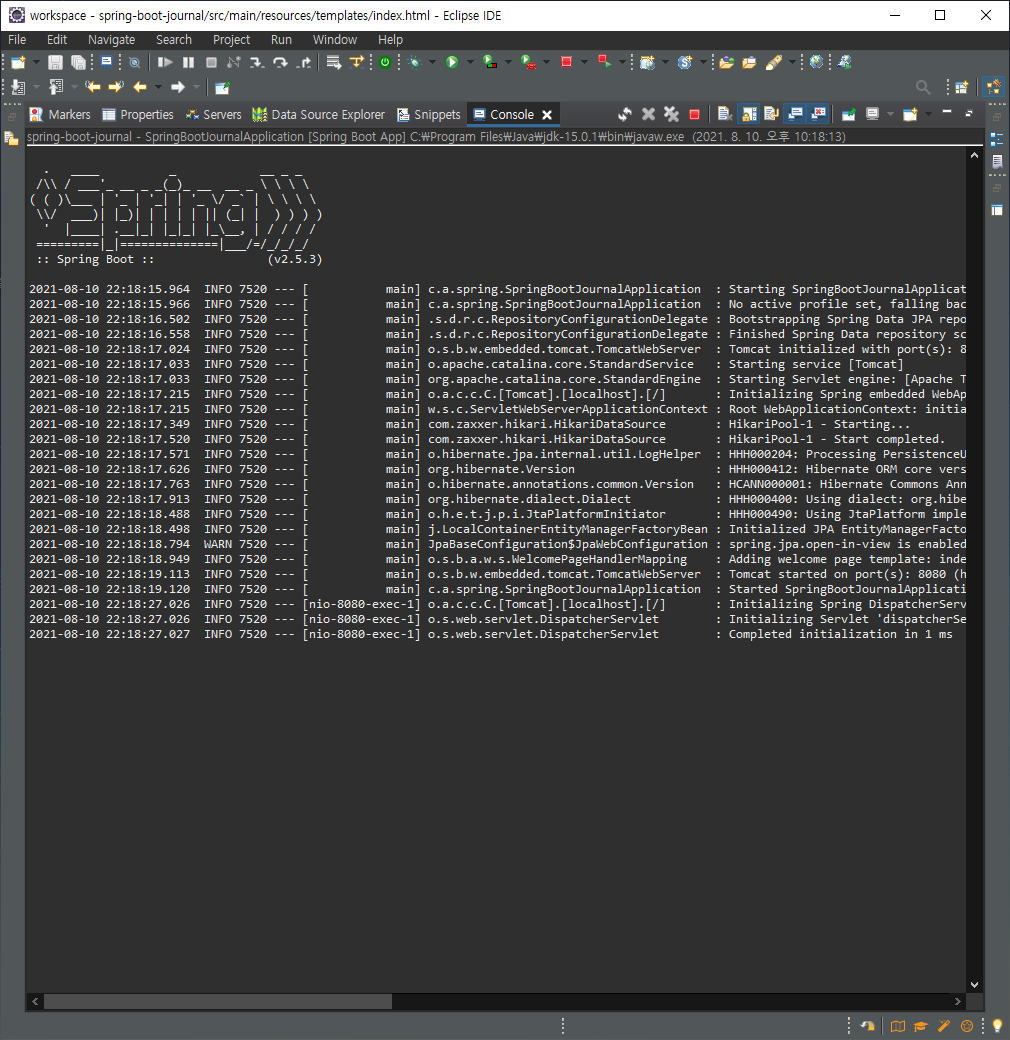The height and width of the screenshot is (1040, 1010).
Task: Click the Skip All Breakpoints icon
Action: point(135,62)
